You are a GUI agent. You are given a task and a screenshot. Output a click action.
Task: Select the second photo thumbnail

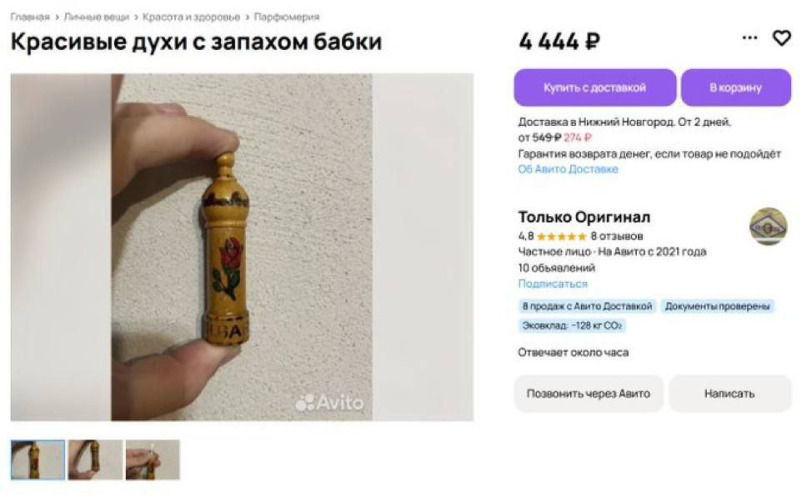96,459
